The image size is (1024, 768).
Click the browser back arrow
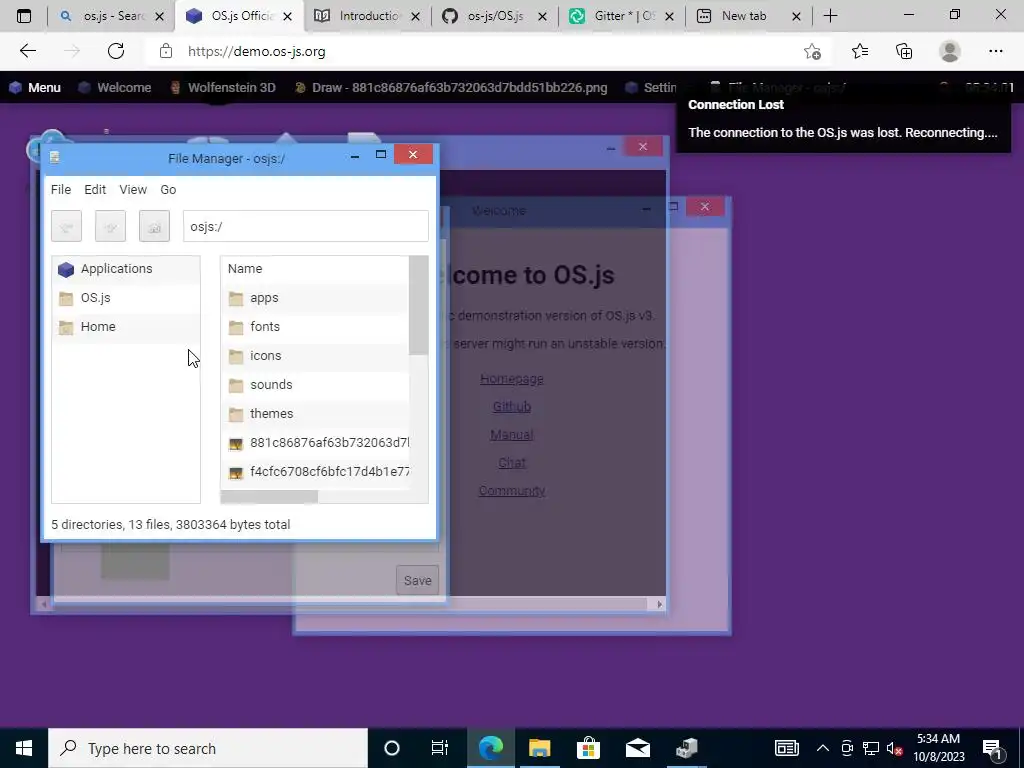click(28, 52)
